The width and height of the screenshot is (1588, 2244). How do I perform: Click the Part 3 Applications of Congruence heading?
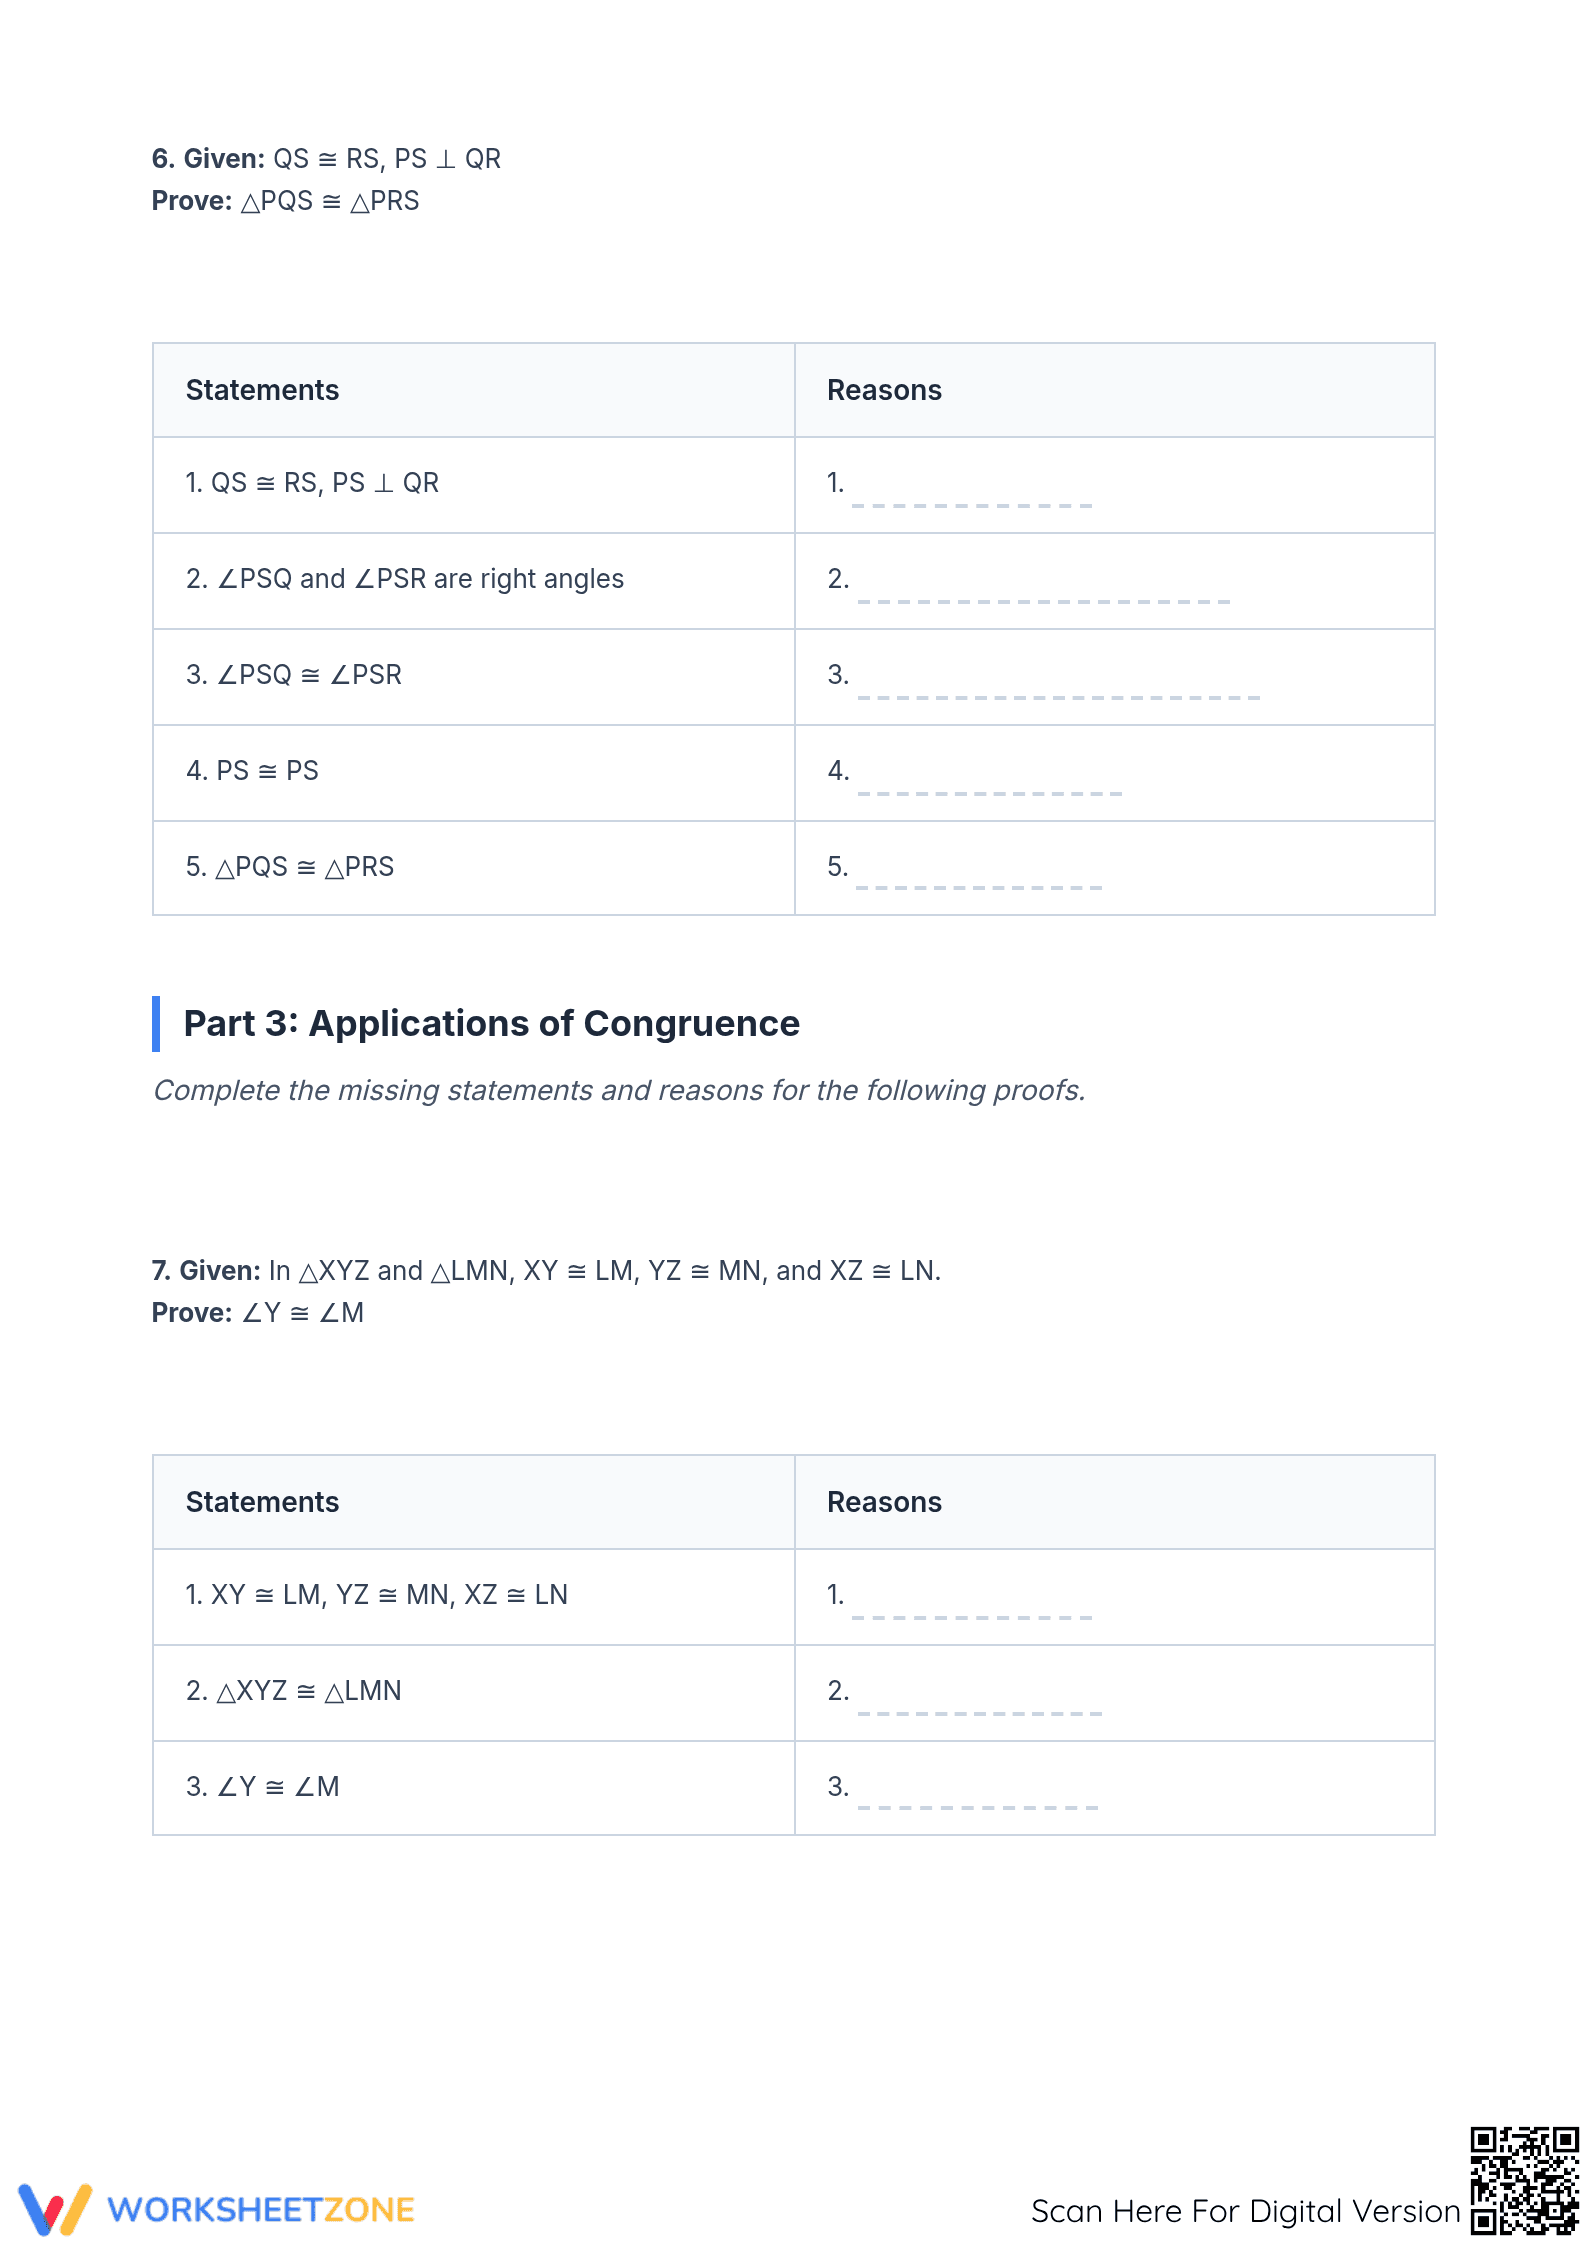pyautogui.click(x=491, y=1023)
